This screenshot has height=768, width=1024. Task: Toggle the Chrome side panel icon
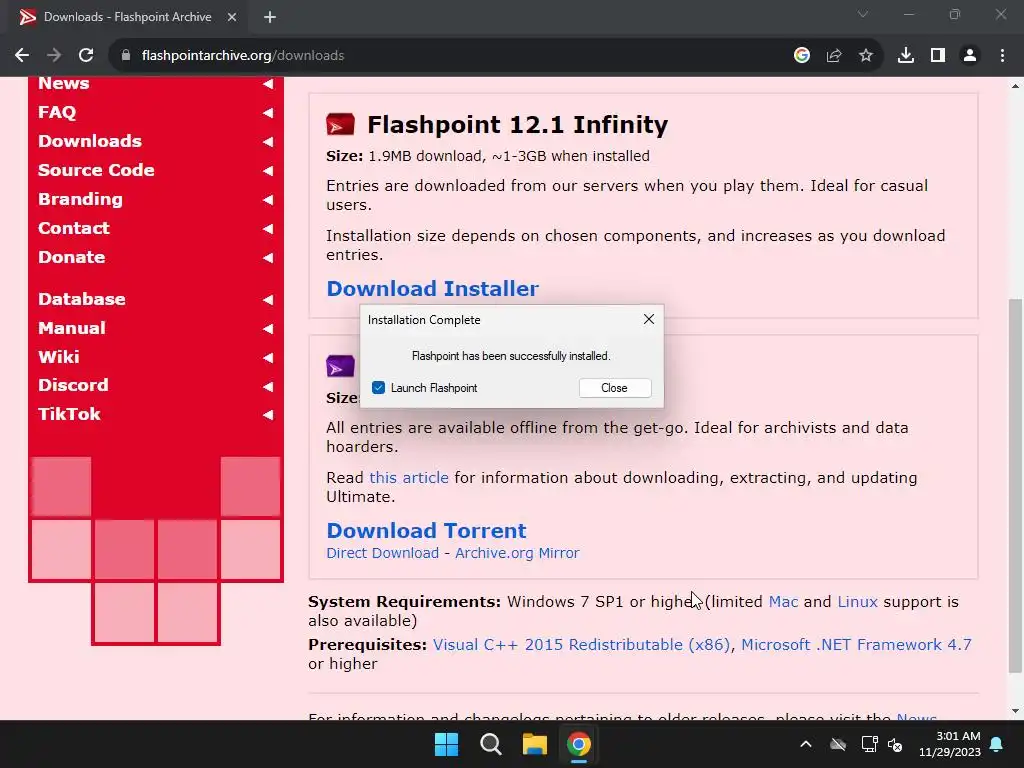[938, 56]
